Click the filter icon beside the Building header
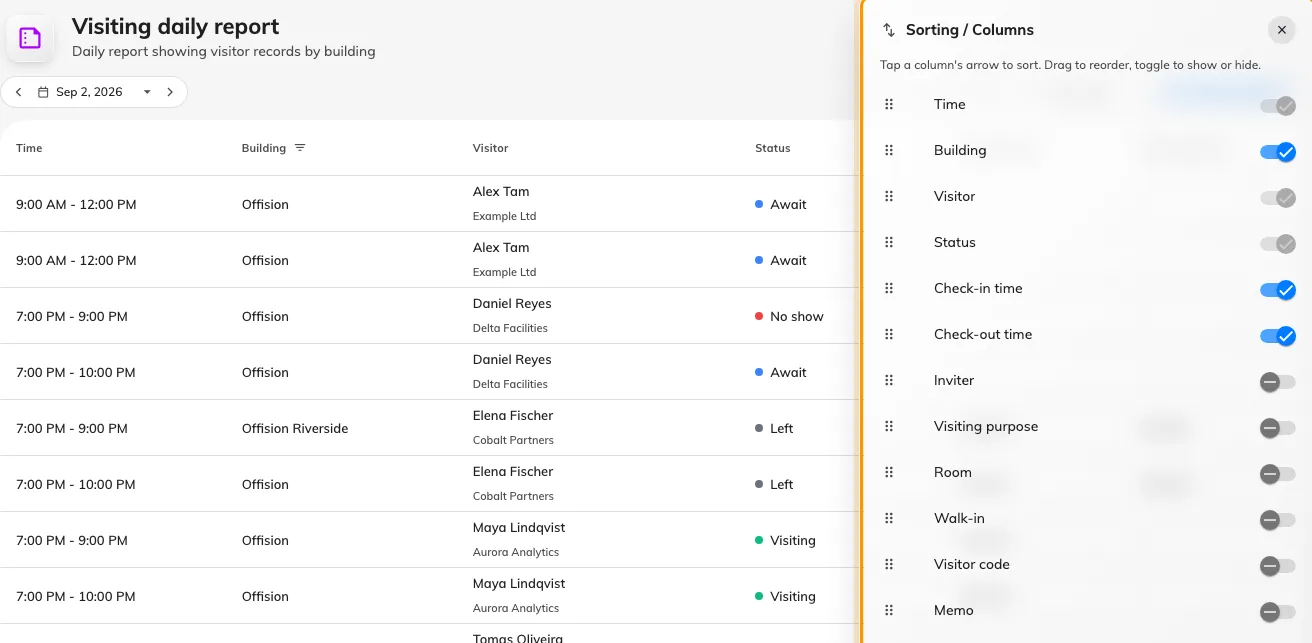Image resolution: width=1312 pixels, height=643 pixels. coord(300,148)
